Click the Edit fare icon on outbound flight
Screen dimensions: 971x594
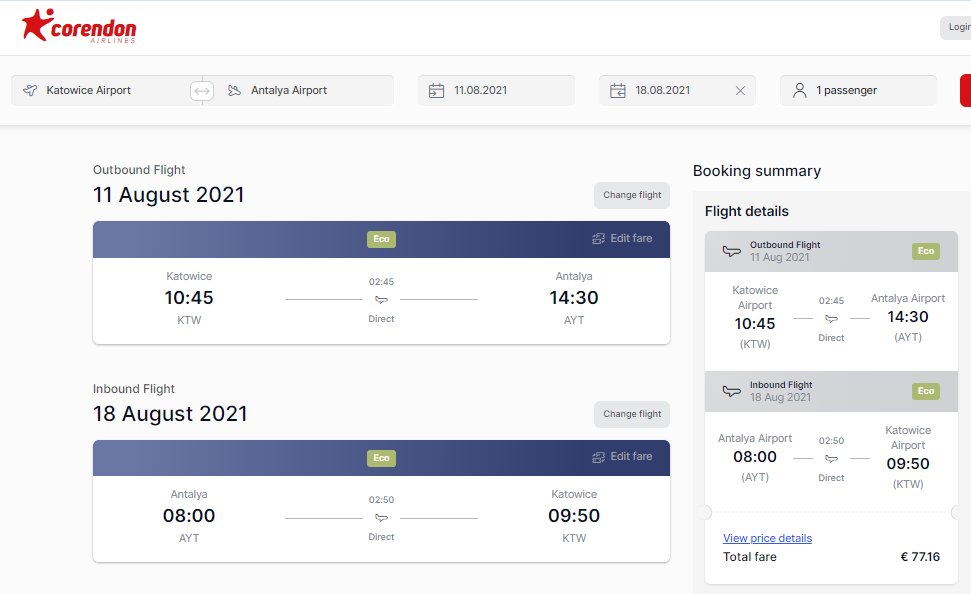(598, 238)
